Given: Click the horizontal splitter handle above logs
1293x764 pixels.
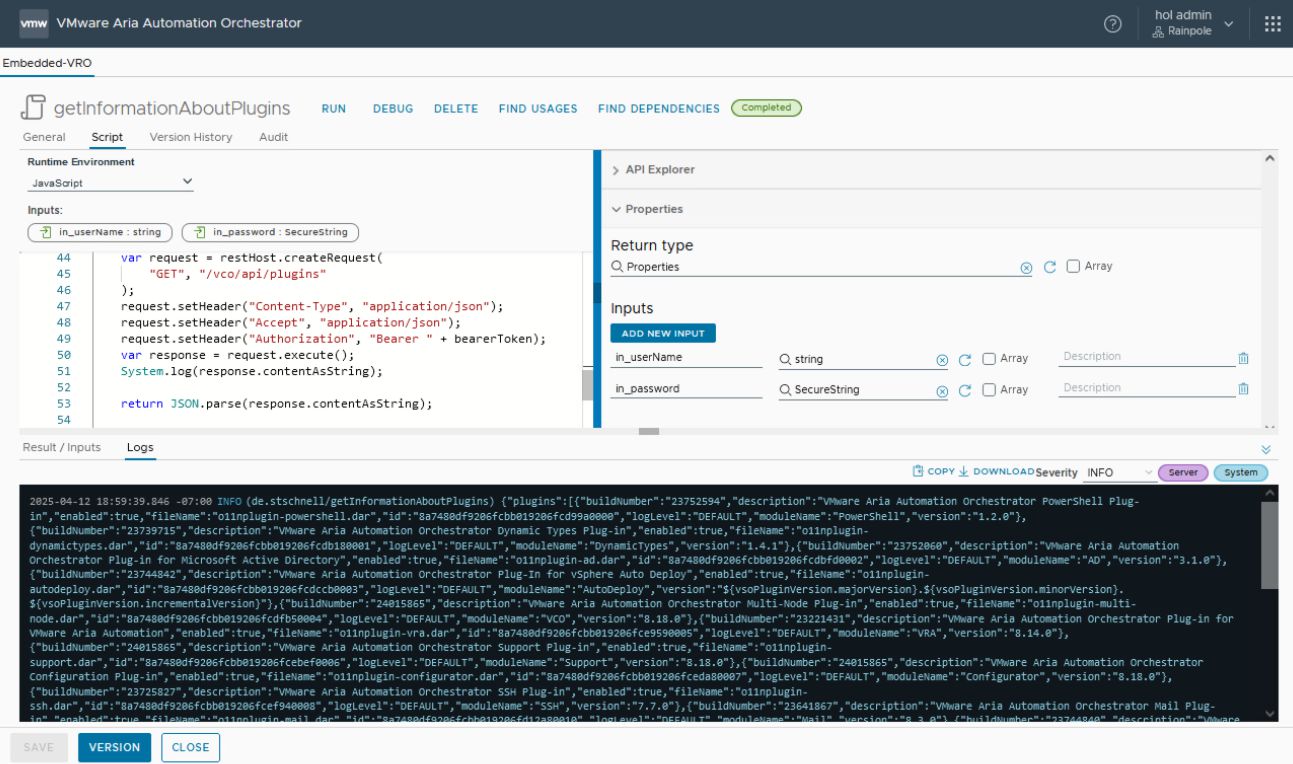Looking at the screenshot, I should coord(649,432).
